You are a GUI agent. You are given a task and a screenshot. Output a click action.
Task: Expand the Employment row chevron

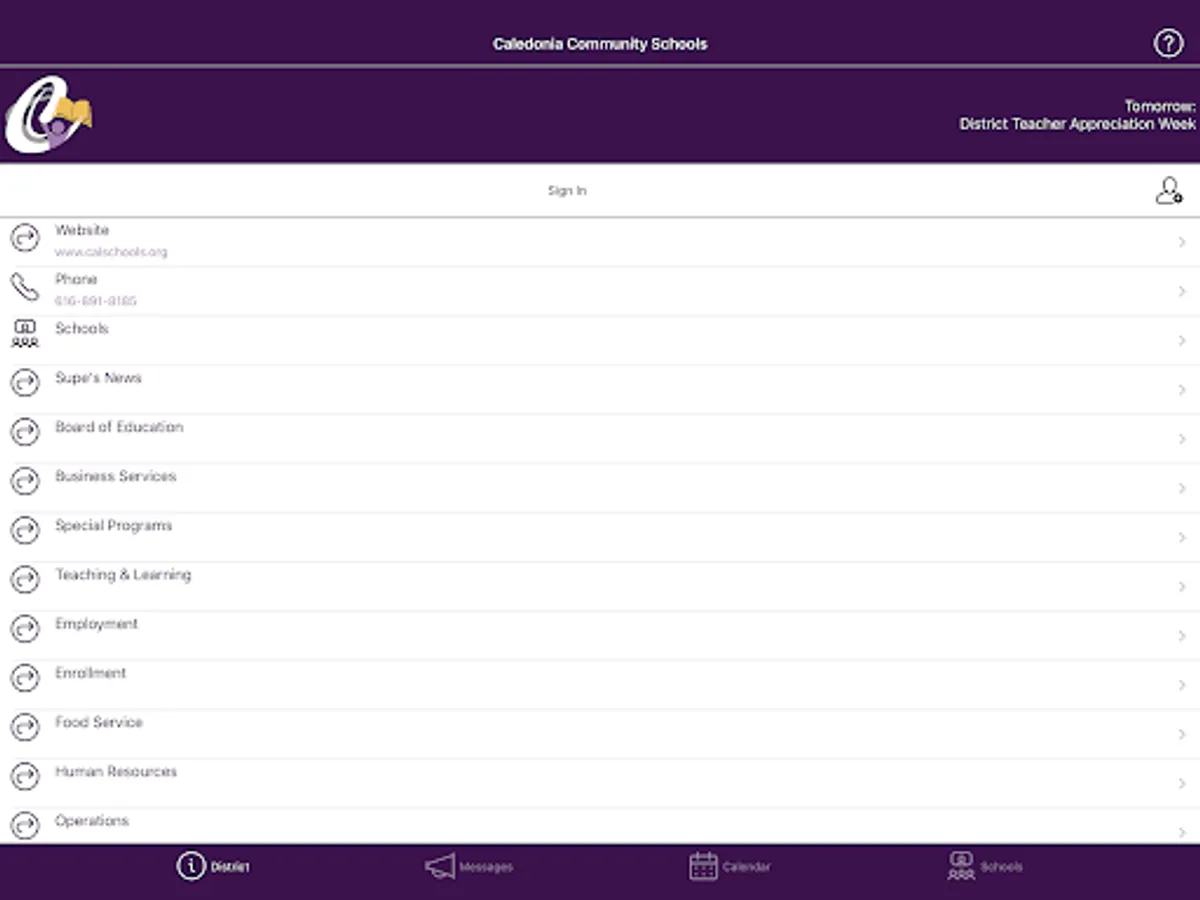pos(1182,636)
